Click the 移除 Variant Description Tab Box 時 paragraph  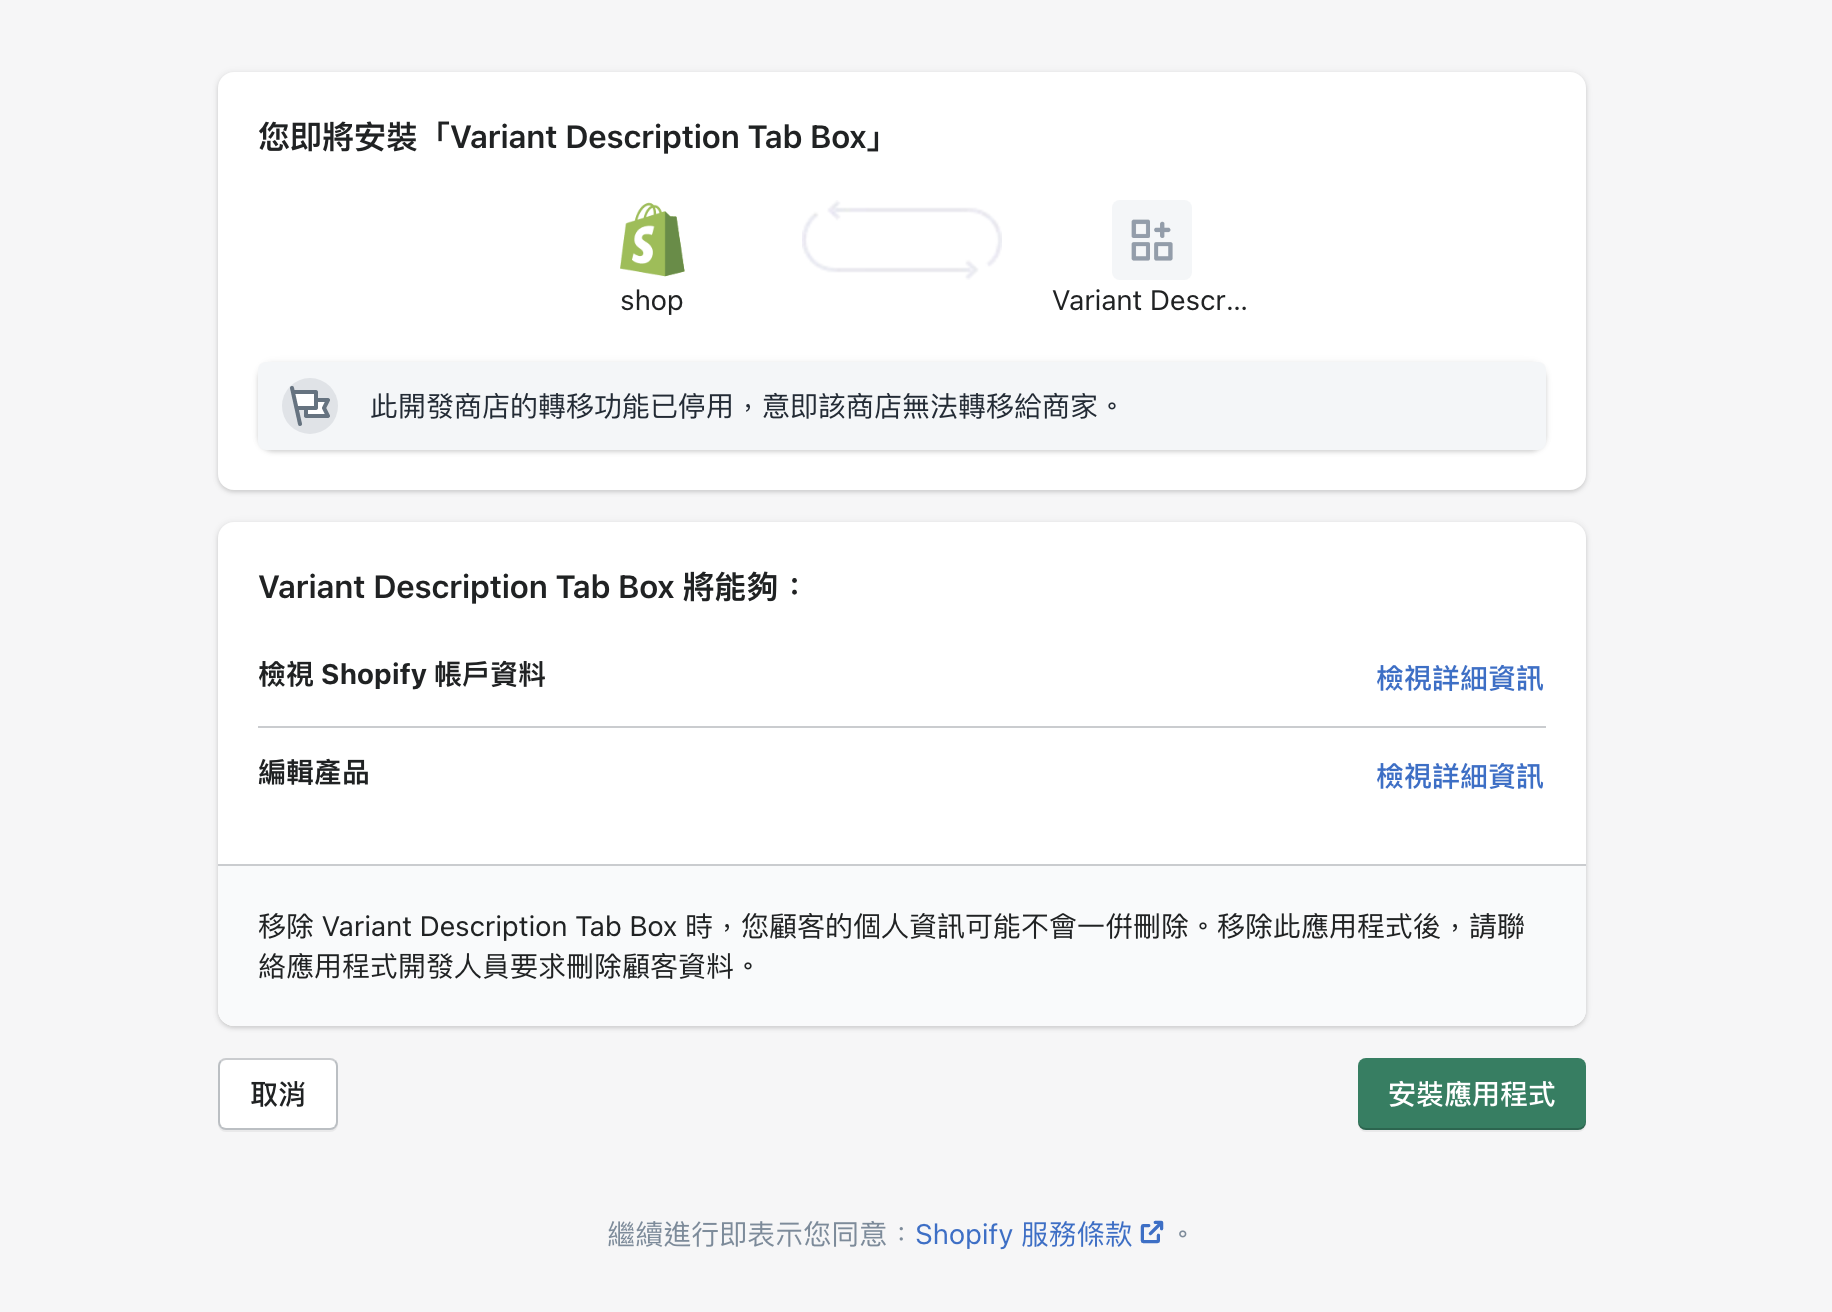pyautogui.click(x=891, y=946)
